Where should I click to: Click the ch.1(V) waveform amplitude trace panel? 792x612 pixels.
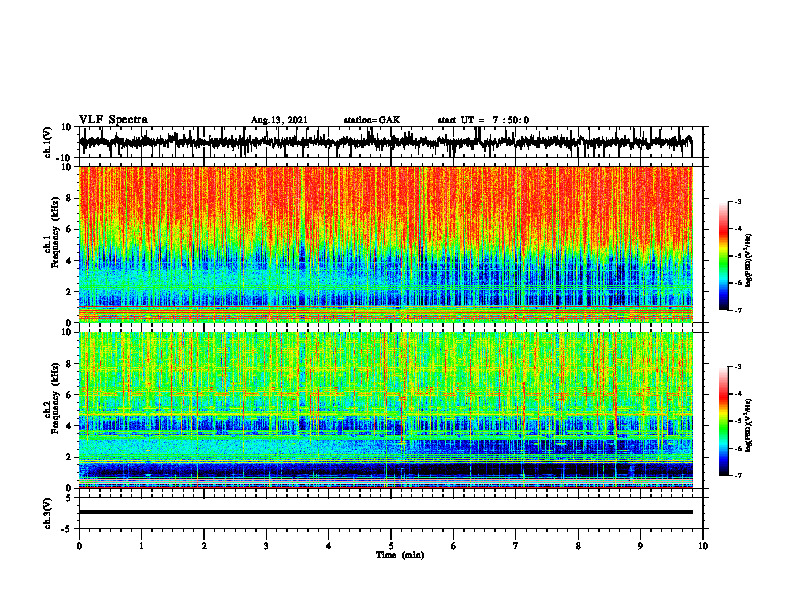point(390,142)
